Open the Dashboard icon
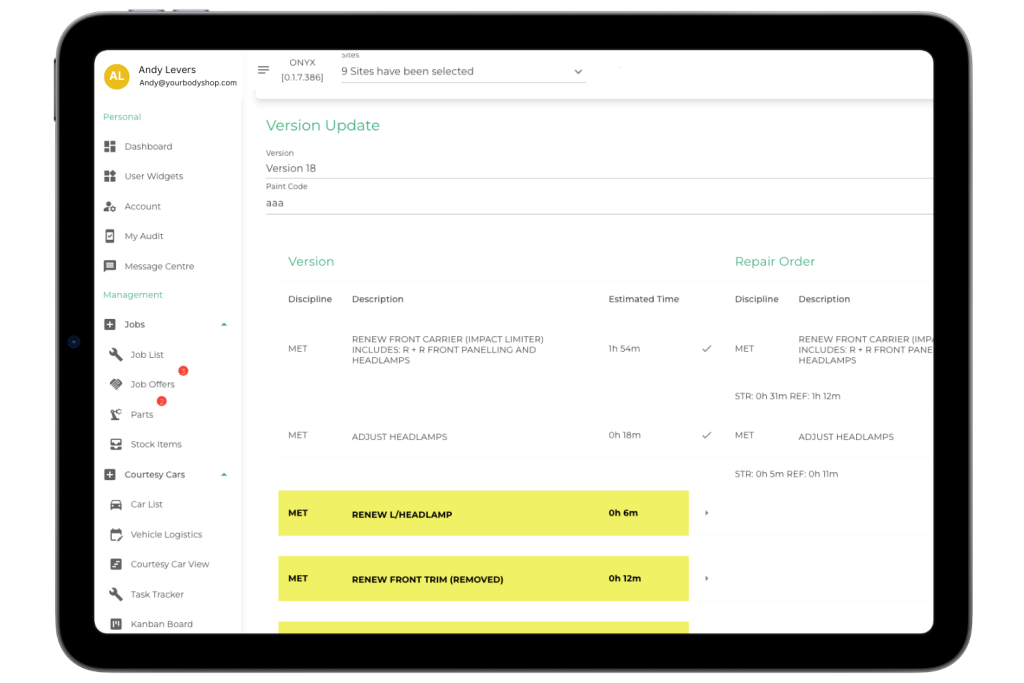1024x683 pixels. coord(110,146)
